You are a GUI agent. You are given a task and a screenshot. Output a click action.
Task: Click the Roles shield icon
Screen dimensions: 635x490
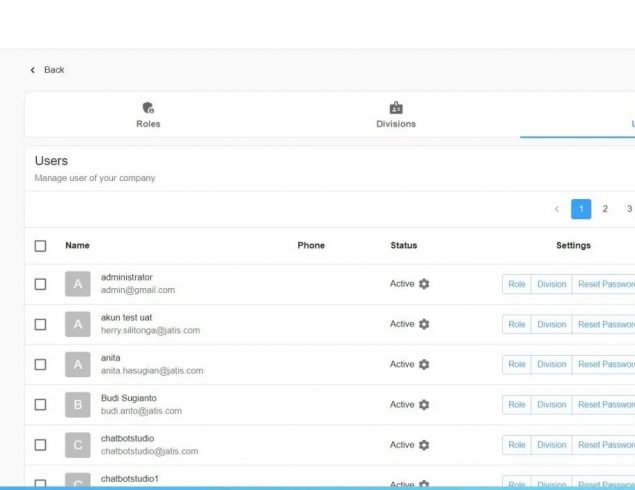pyautogui.click(x=148, y=108)
